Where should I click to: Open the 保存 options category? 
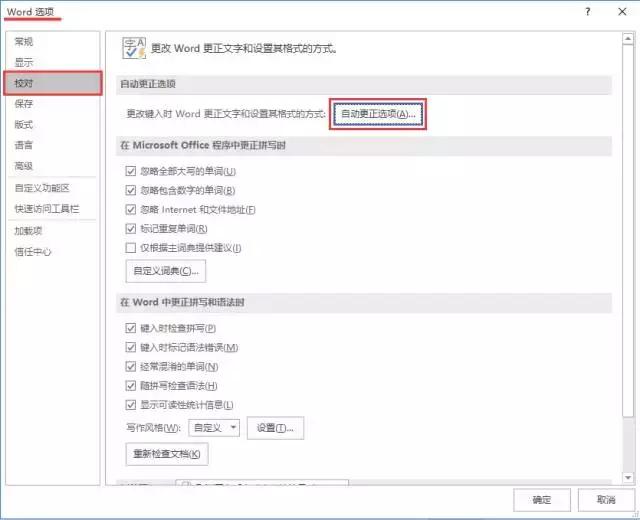24,104
